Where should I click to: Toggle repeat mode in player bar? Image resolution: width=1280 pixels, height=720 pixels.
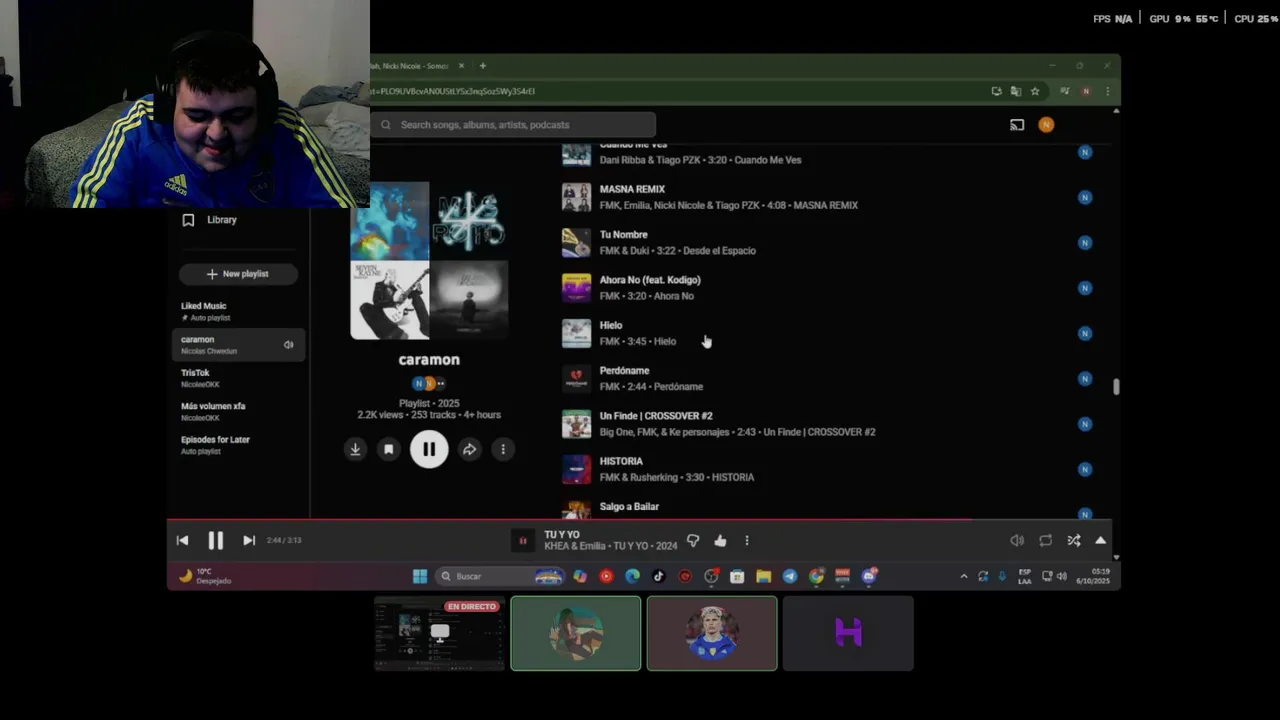click(1045, 540)
